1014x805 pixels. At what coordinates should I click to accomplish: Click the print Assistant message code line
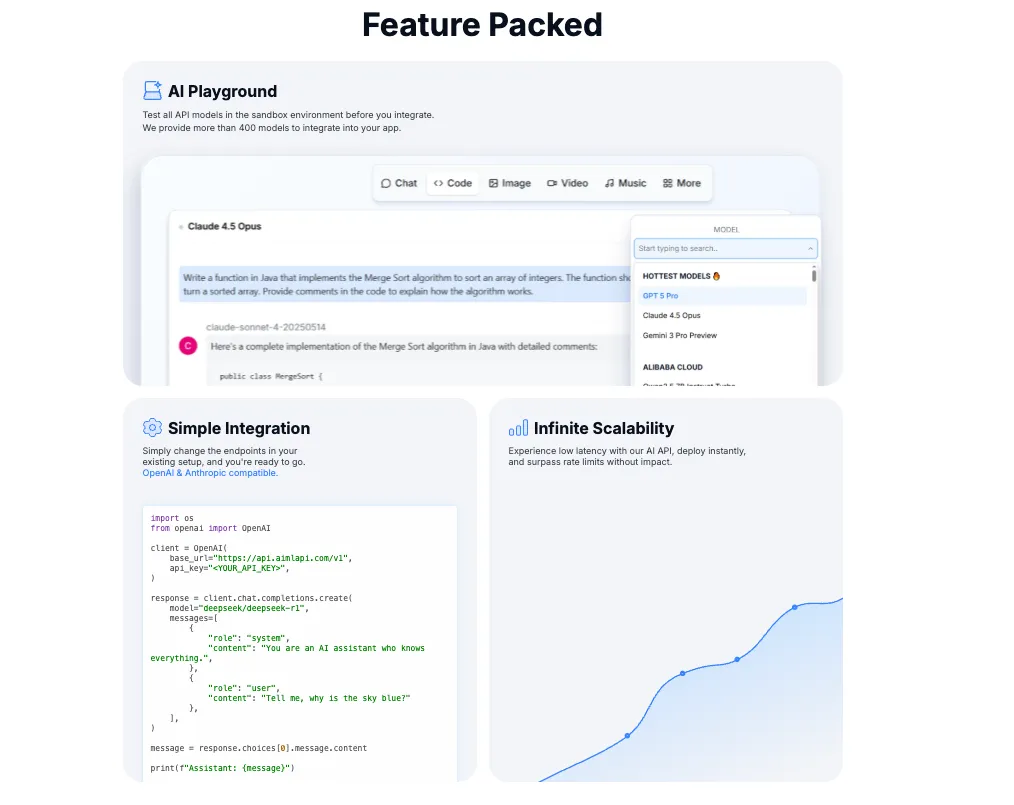(x=222, y=768)
